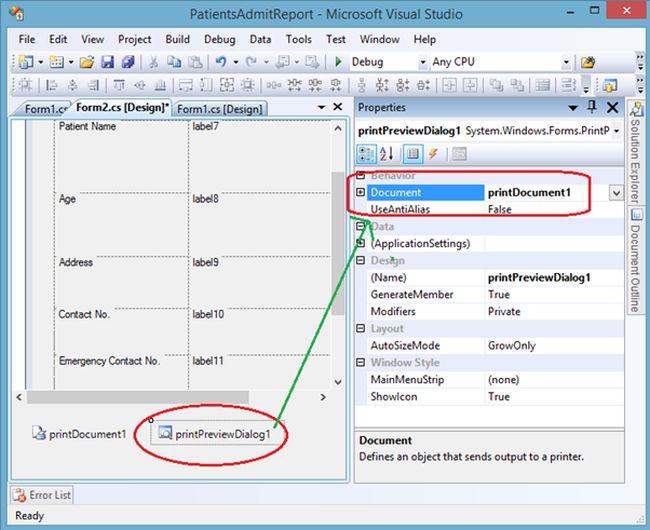
Task: Click the Paste icon in the toolbar
Action: click(195, 62)
